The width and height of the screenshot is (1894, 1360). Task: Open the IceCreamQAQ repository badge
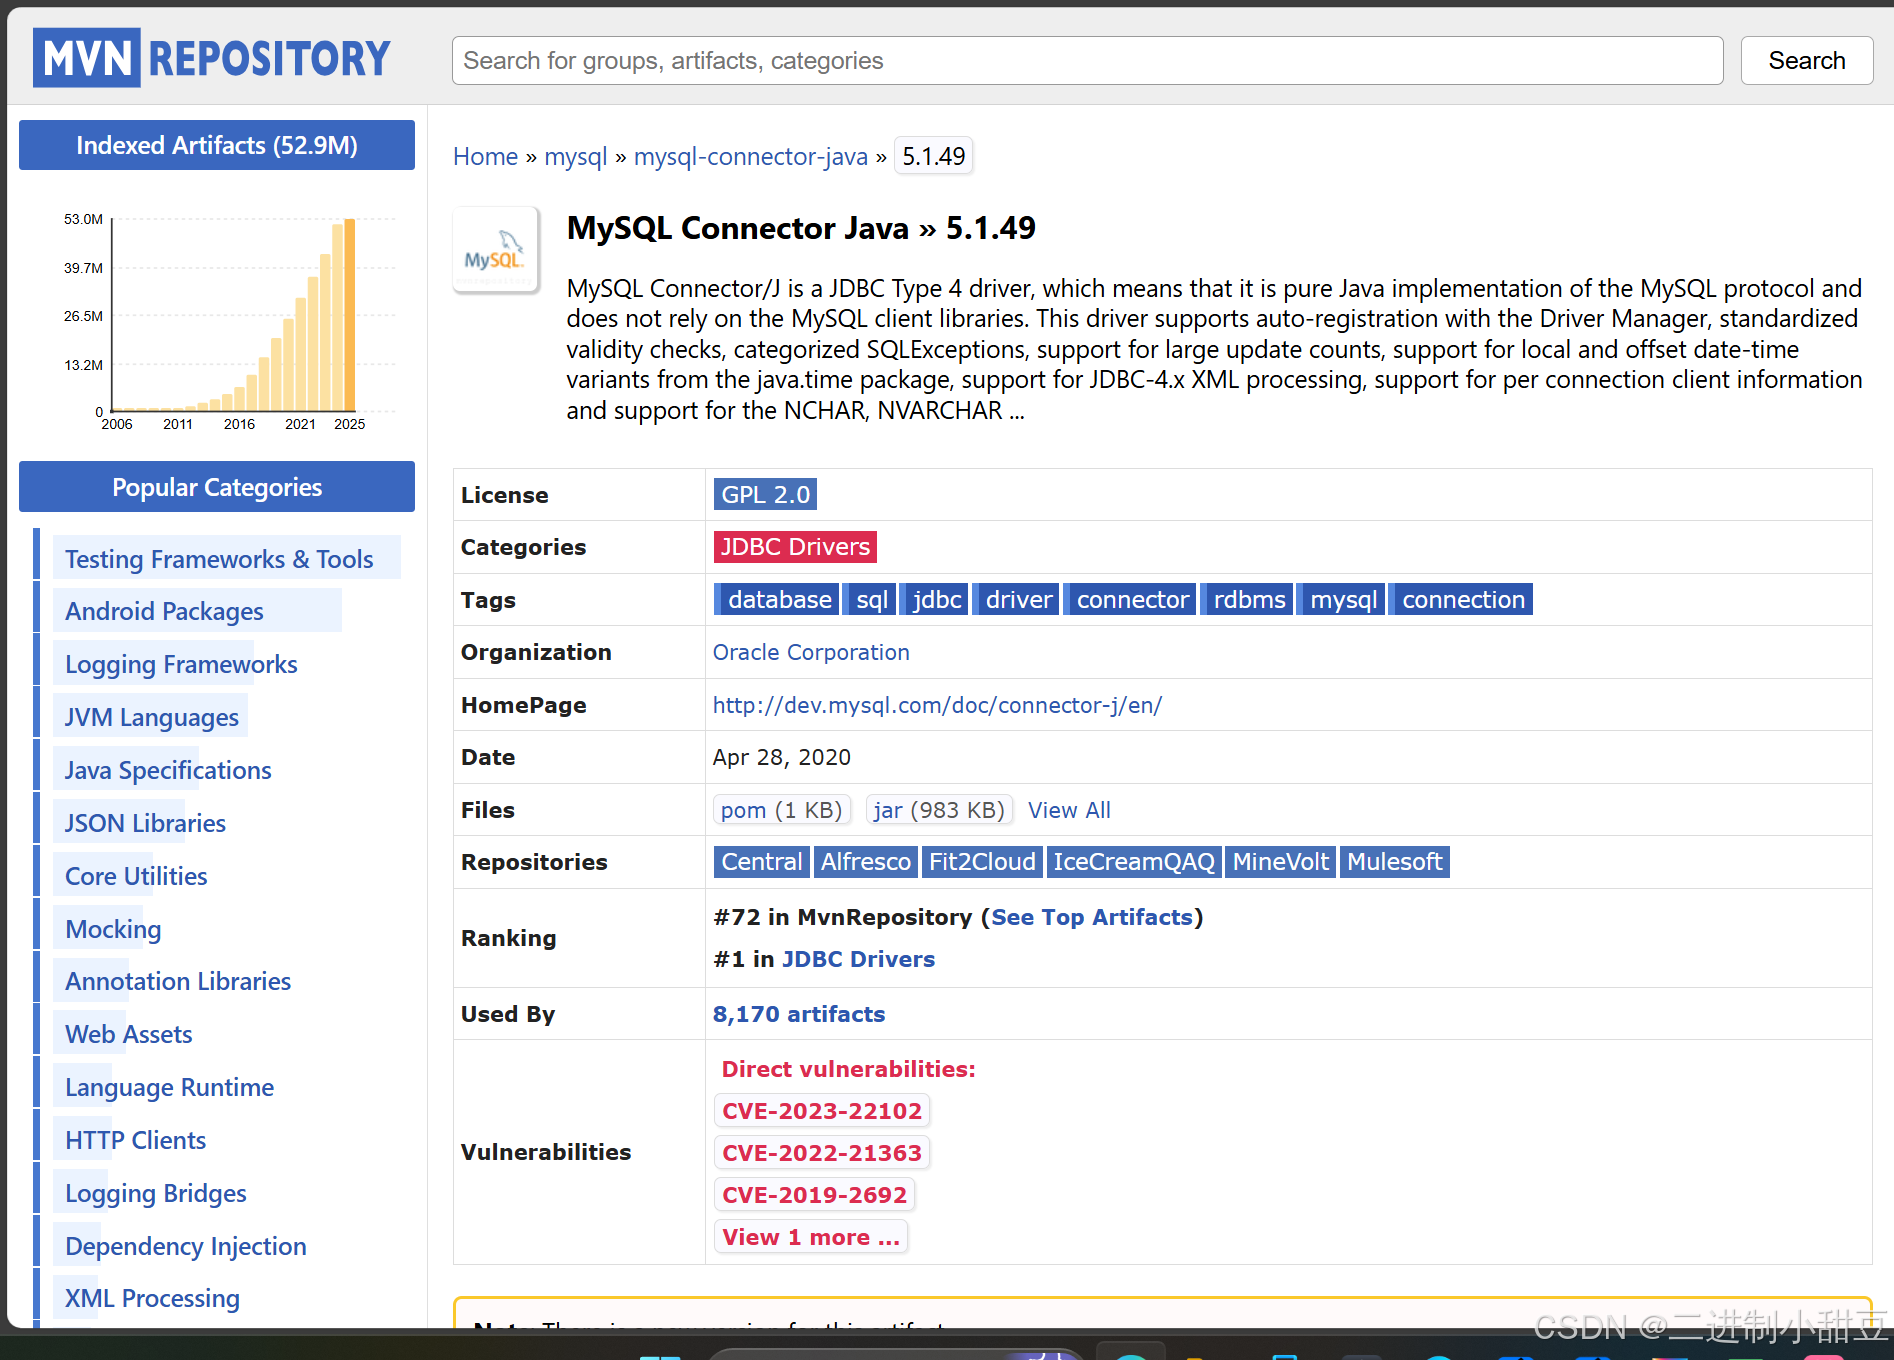(x=1133, y=862)
